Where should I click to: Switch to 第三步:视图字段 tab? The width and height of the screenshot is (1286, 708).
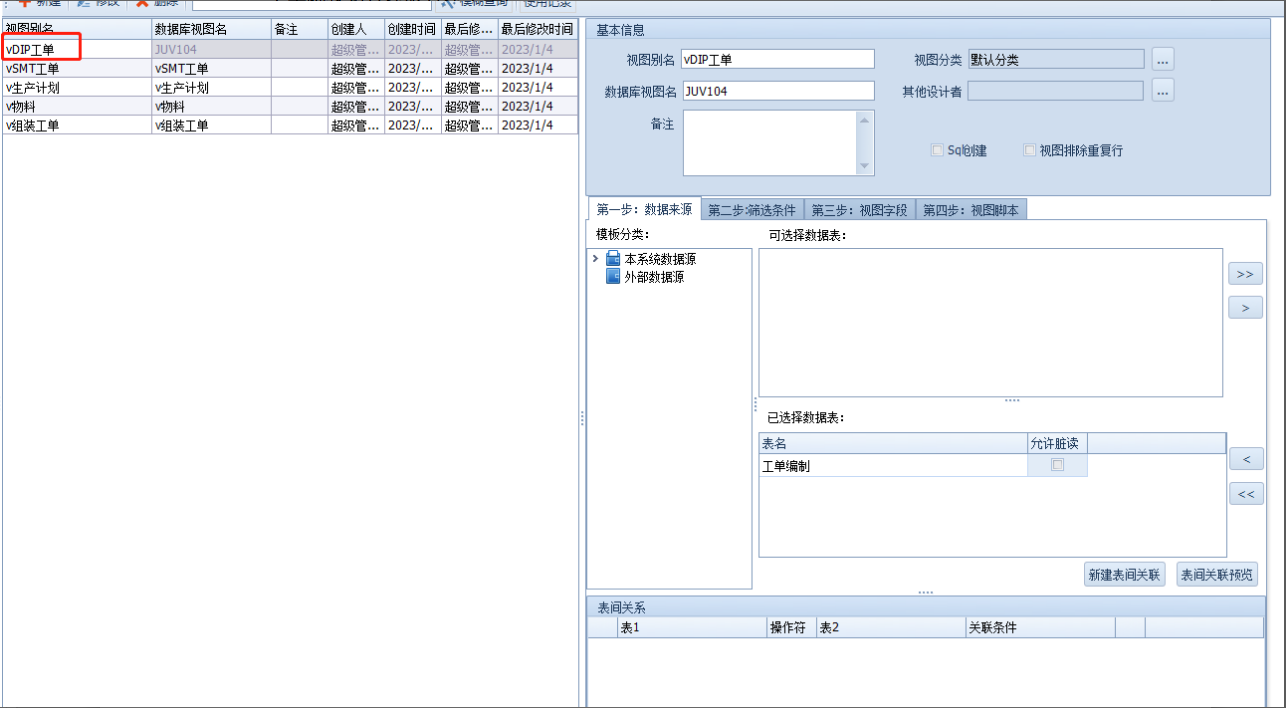[859, 210]
